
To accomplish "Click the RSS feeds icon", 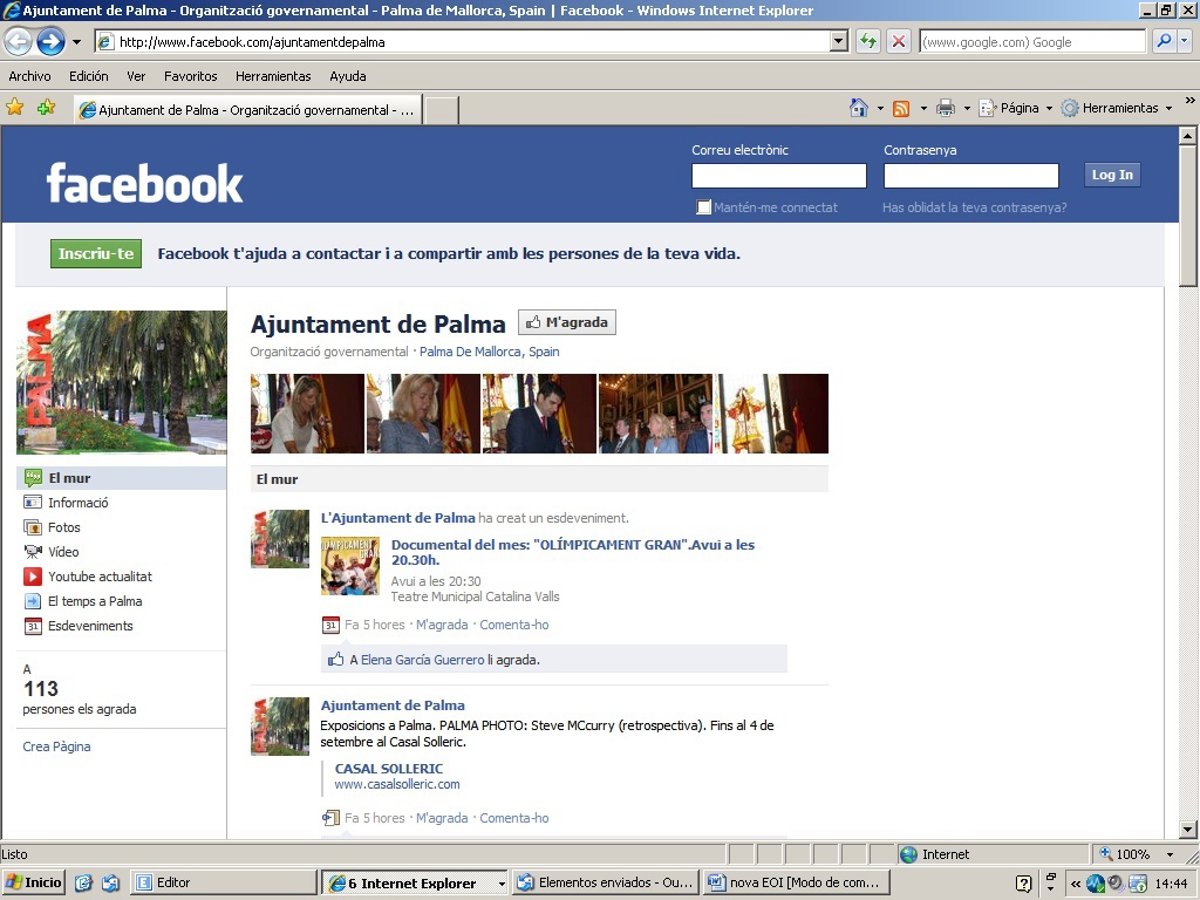I will tap(901, 108).
